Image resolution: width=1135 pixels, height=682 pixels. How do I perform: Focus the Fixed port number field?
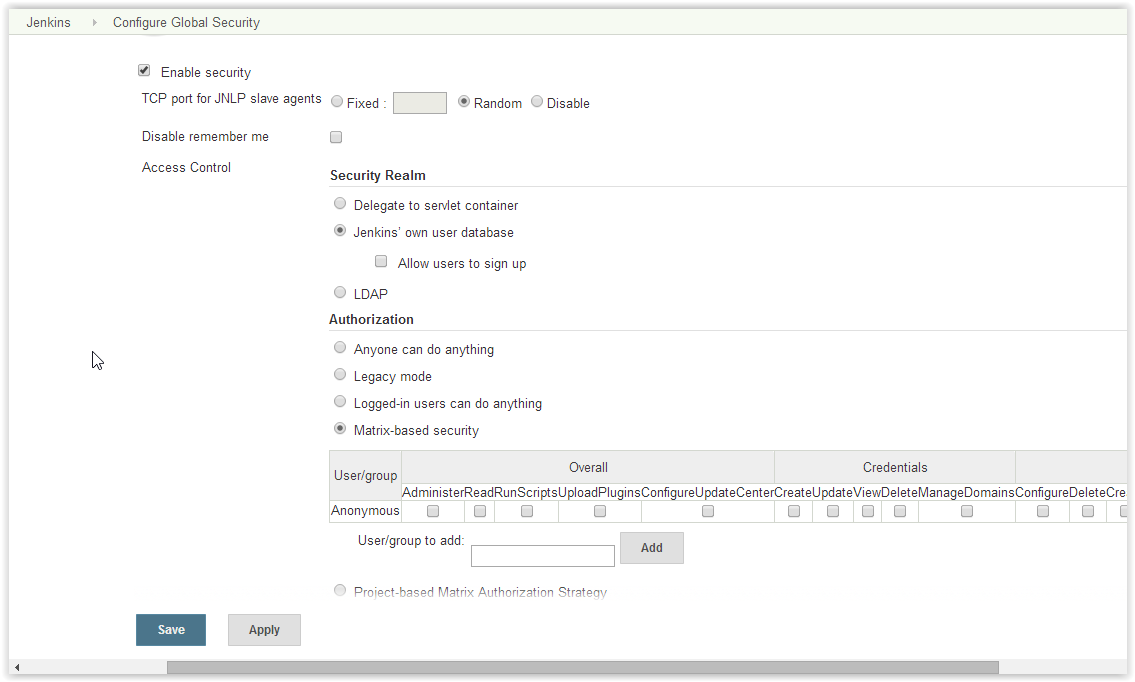pyautogui.click(x=420, y=103)
